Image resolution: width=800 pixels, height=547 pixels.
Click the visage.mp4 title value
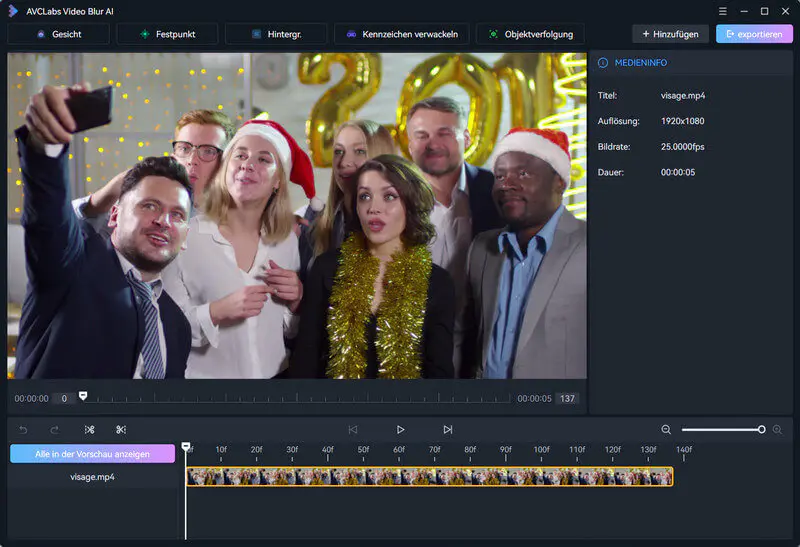coord(683,95)
